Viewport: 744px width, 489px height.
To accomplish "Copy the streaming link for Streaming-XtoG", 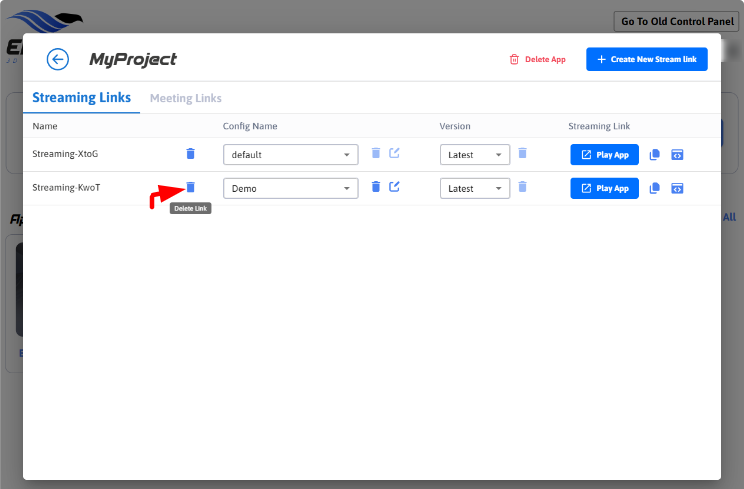I will click(x=655, y=155).
